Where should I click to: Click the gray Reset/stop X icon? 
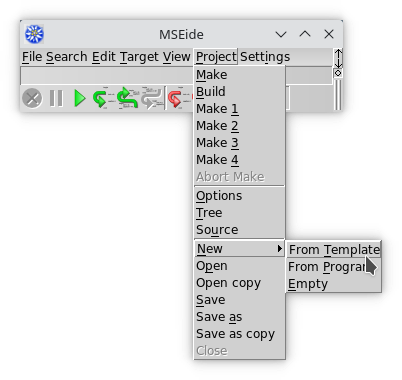point(32,98)
